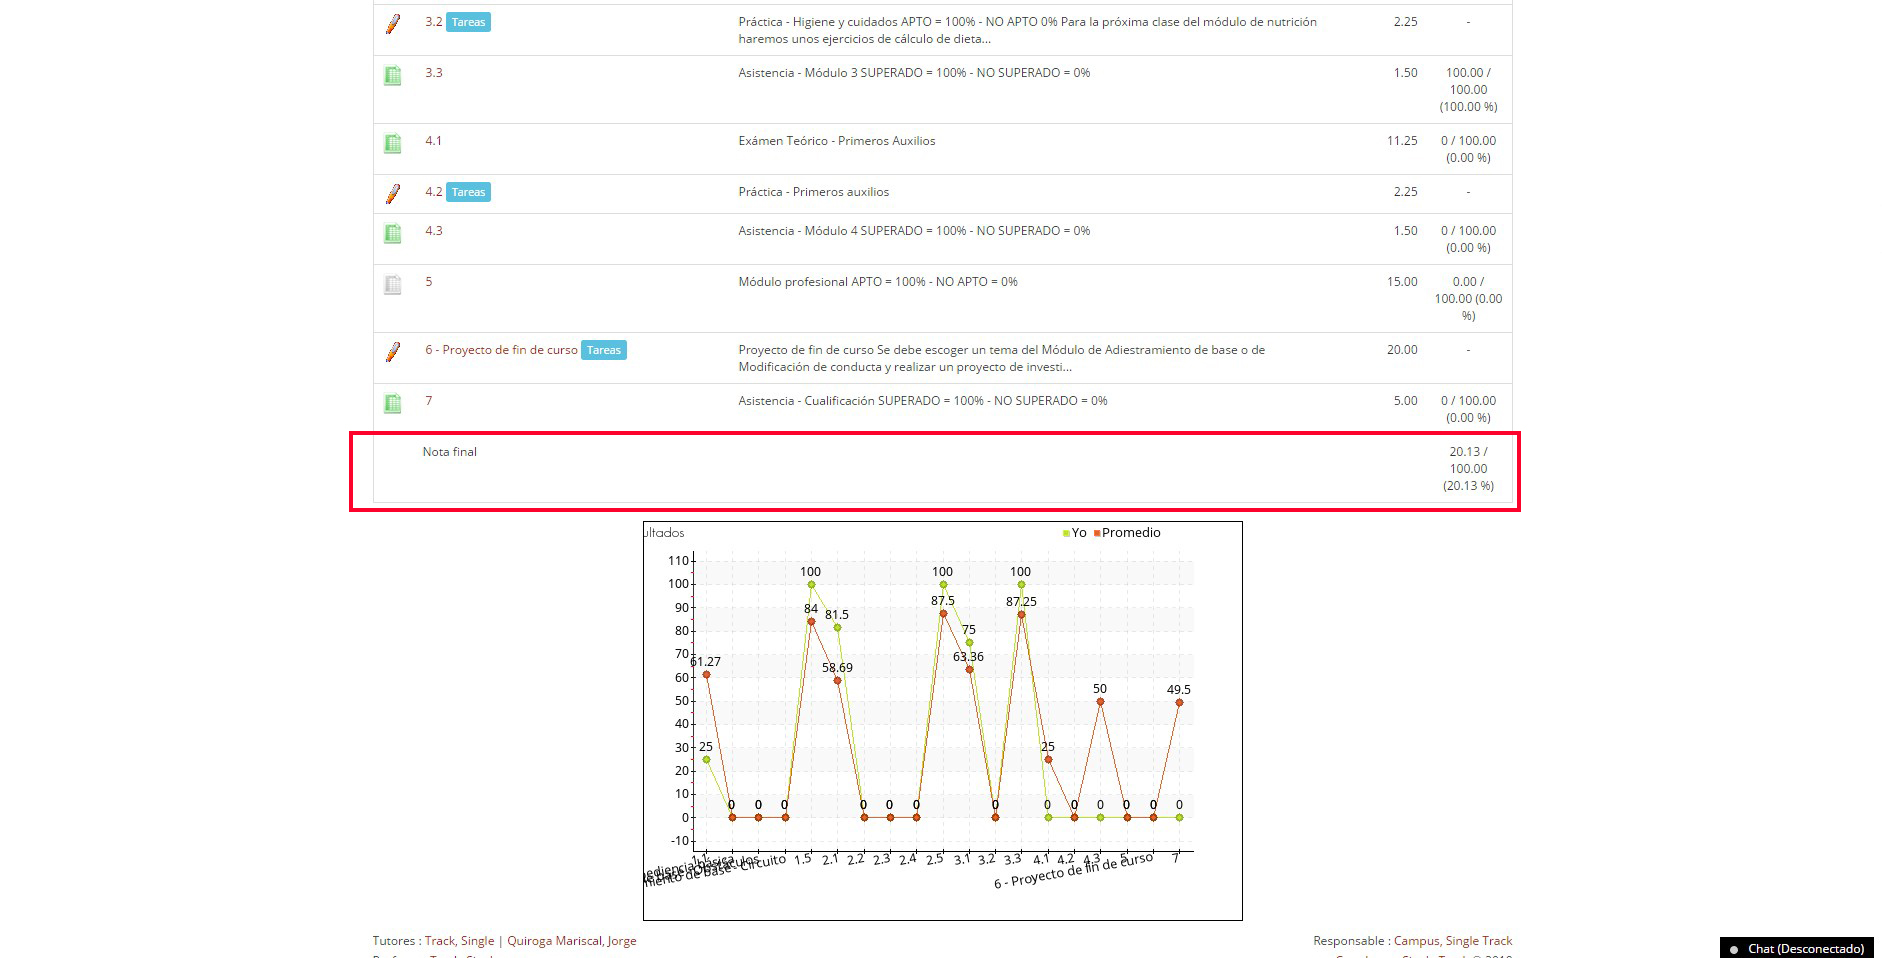Click the 'Responsable :' label

tap(1351, 940)
